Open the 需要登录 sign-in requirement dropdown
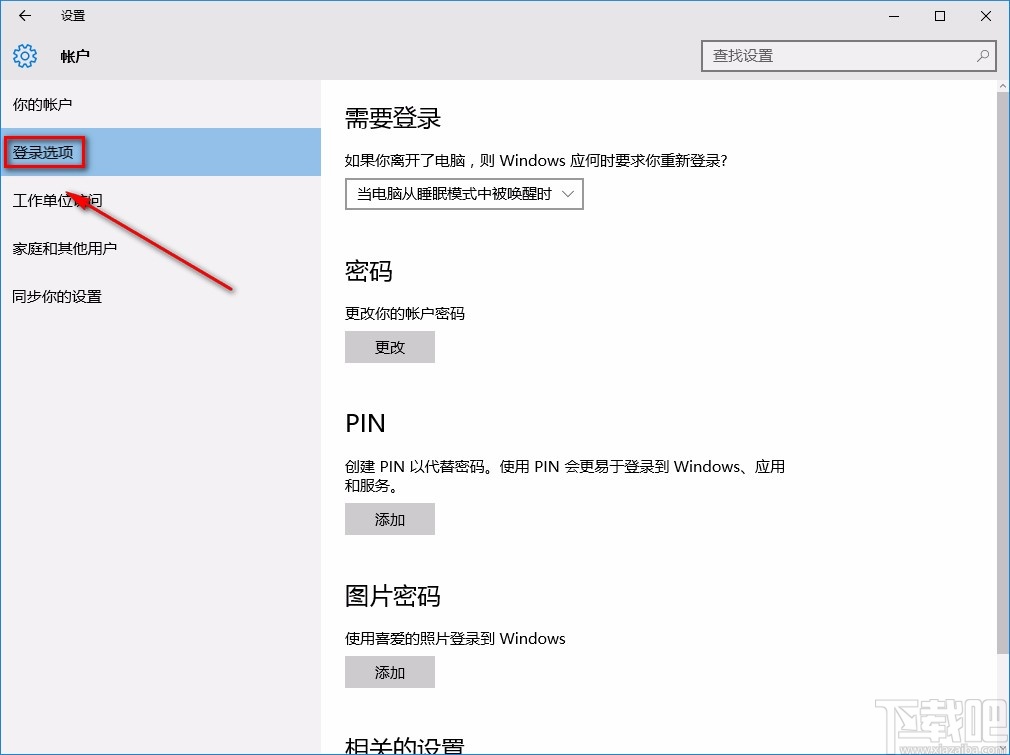 [463, 194]
